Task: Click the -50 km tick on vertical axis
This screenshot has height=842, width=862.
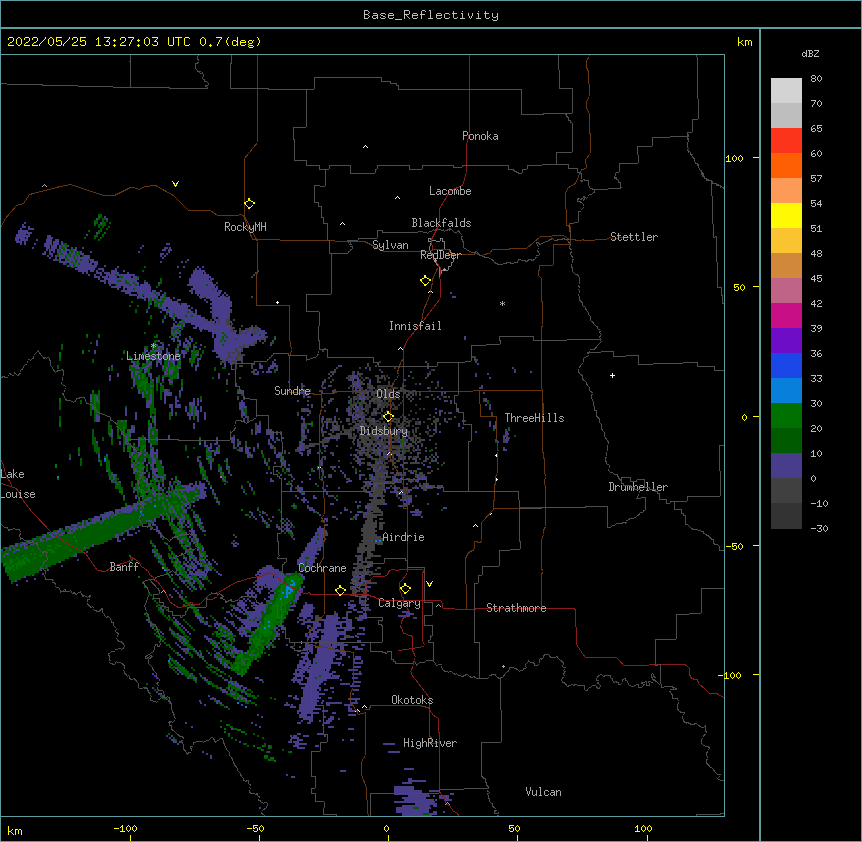Action: [x=734, y=546]
